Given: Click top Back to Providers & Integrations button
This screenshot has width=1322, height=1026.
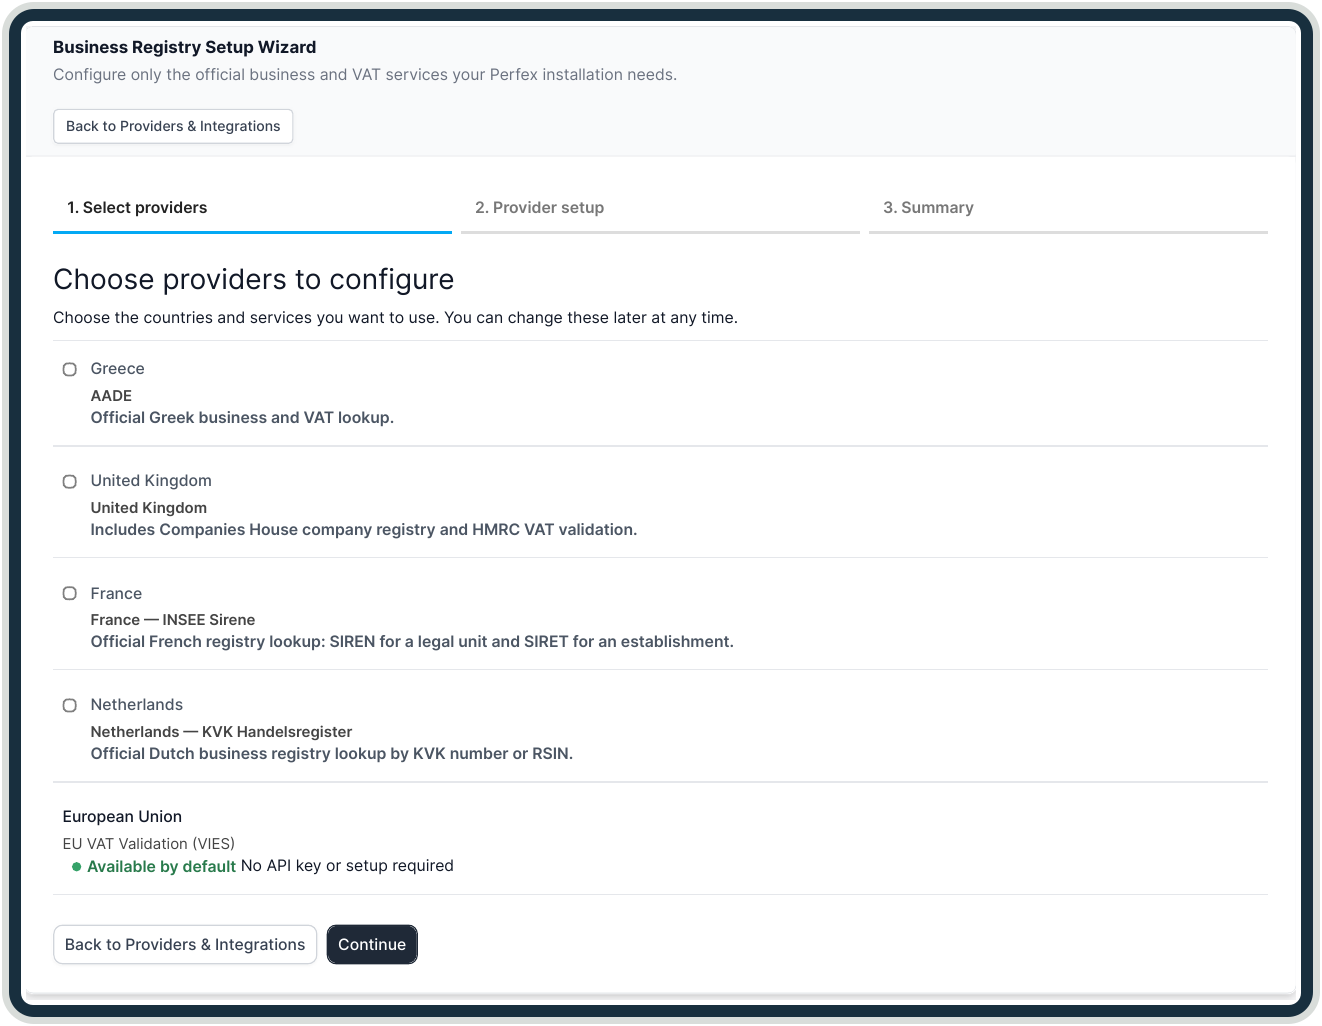Looking at the screenshot, I should [173, 126].
